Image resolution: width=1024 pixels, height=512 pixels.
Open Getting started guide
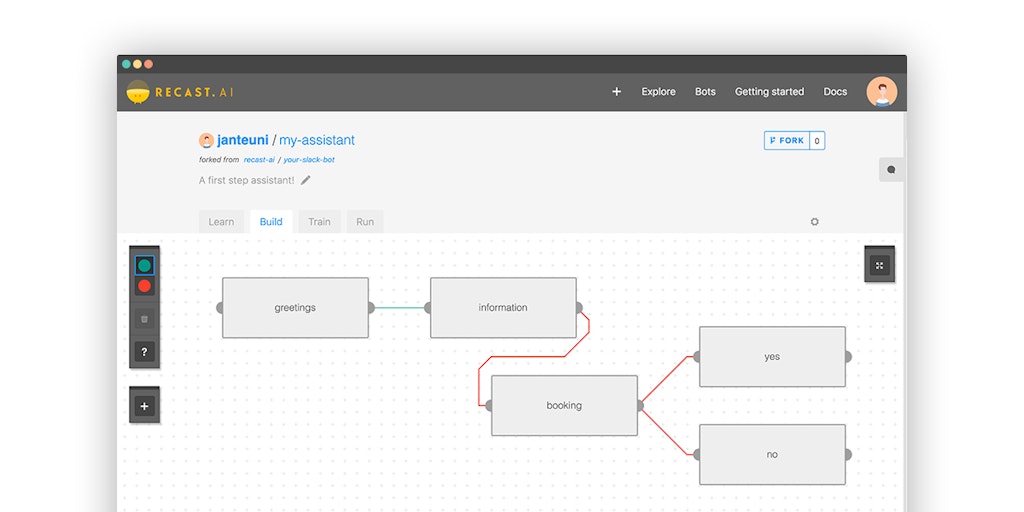click(x=769, y=92)
